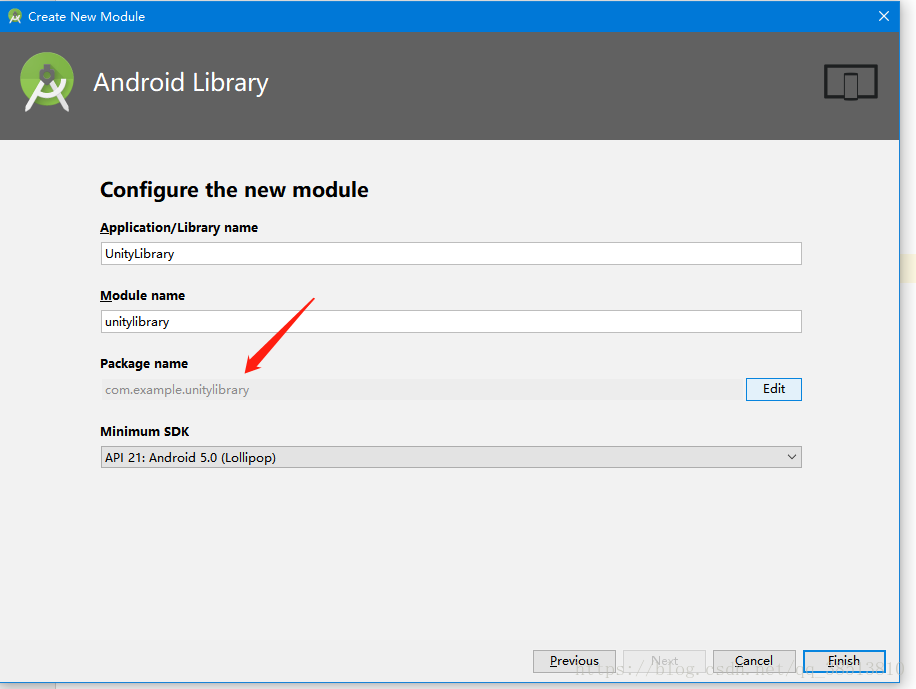The image size is (916, 689).
Task: Click the Edit button for package name
Action: point(773,389)
